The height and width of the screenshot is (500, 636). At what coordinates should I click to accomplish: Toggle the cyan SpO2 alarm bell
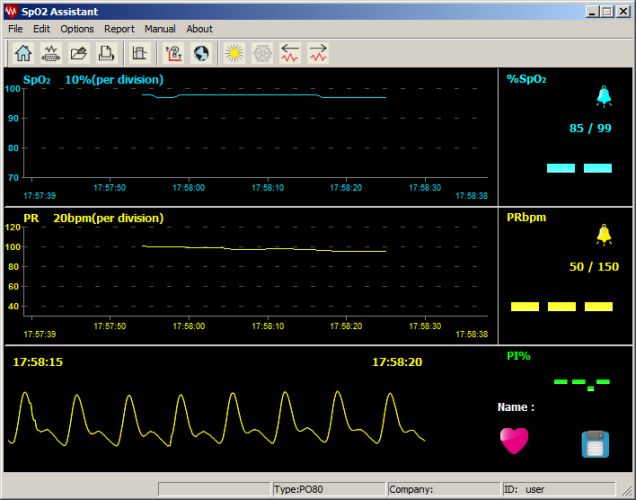pos(604,97)
